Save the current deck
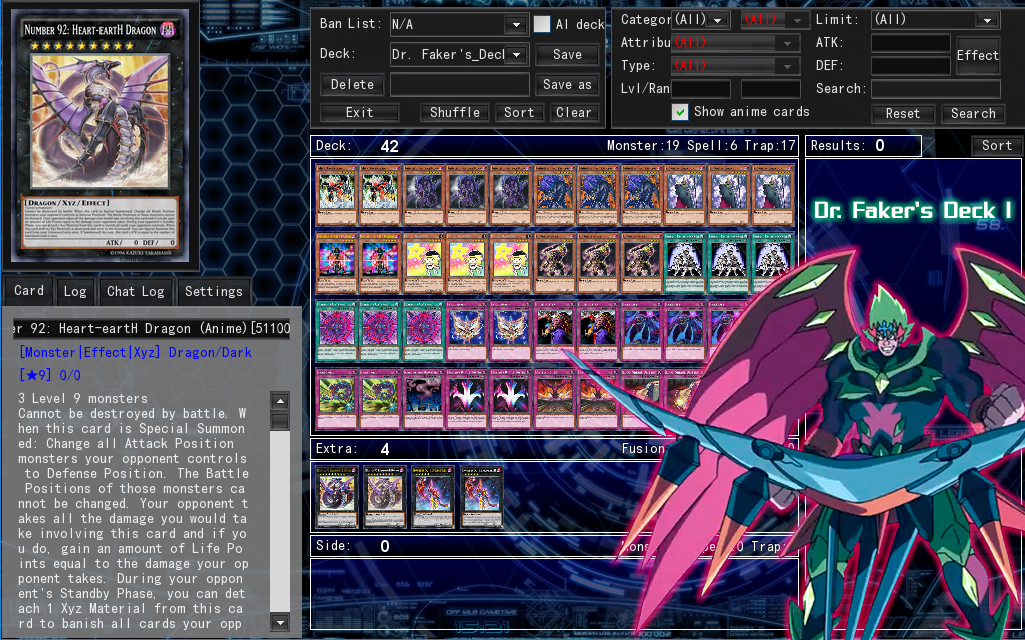The height and width of the screenshot is (640, 1025). point(567,54)
